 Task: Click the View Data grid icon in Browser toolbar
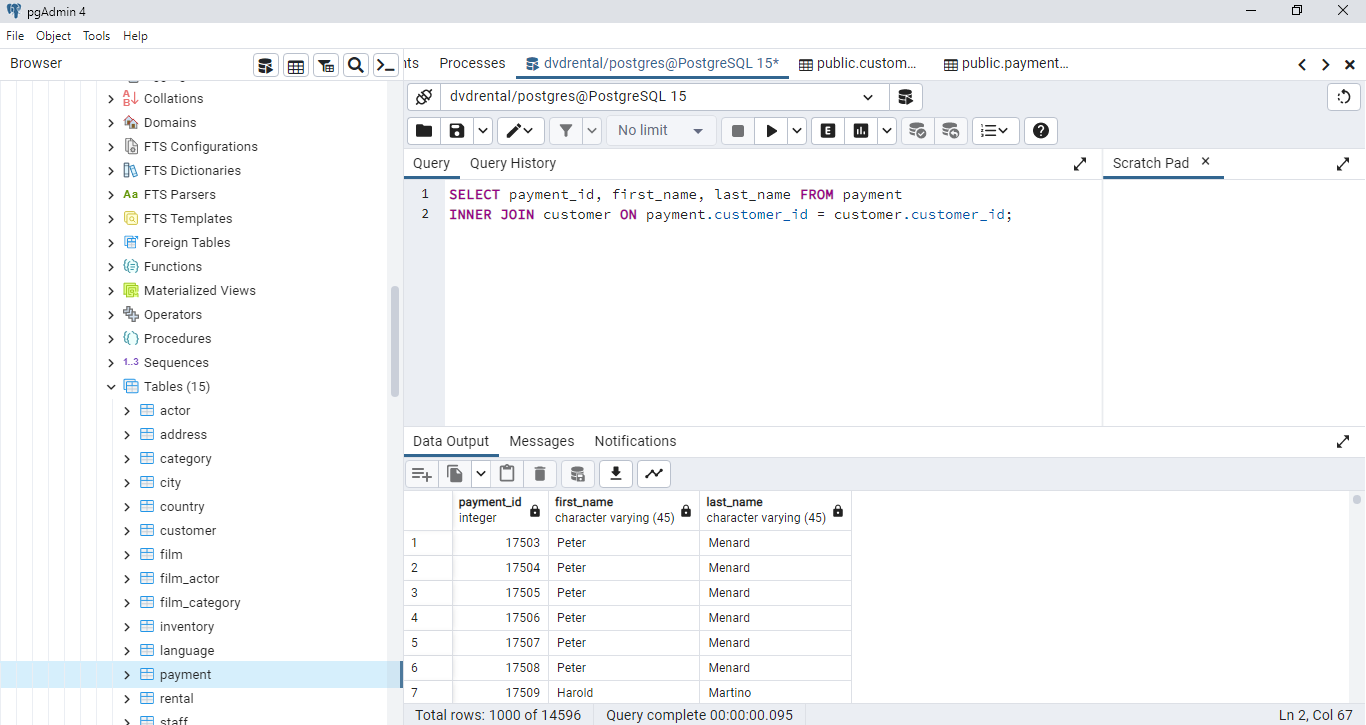point(296,66)
